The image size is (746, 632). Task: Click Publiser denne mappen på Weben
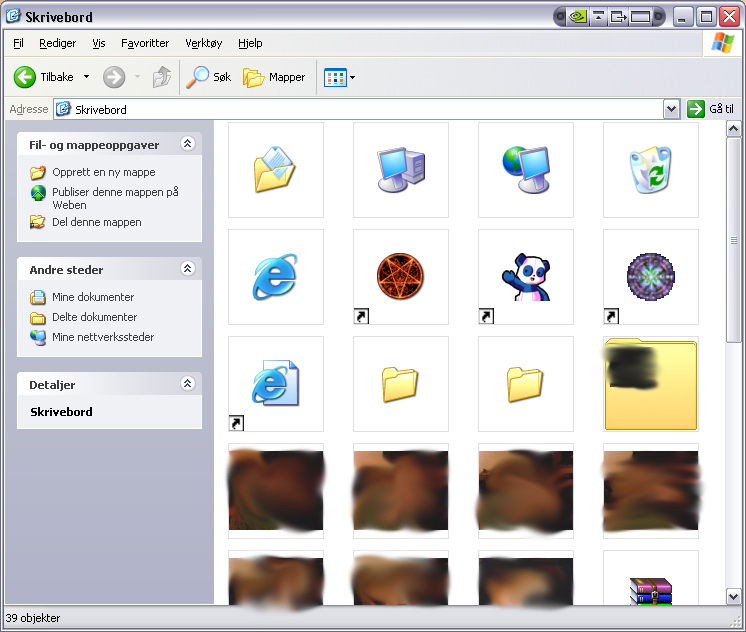click(115, 198)
